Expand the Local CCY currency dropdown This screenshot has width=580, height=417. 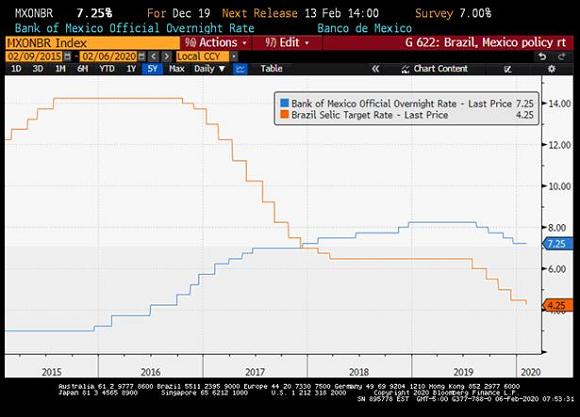[234, 57]
